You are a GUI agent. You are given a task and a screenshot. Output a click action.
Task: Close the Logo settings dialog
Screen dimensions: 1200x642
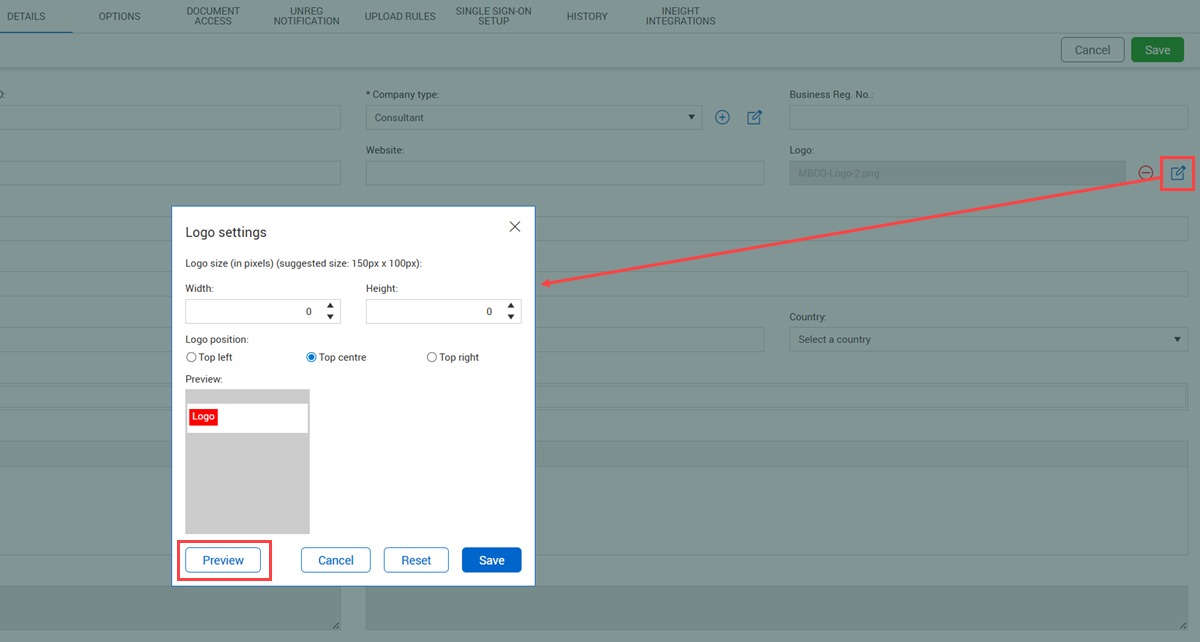coord(515,227)
